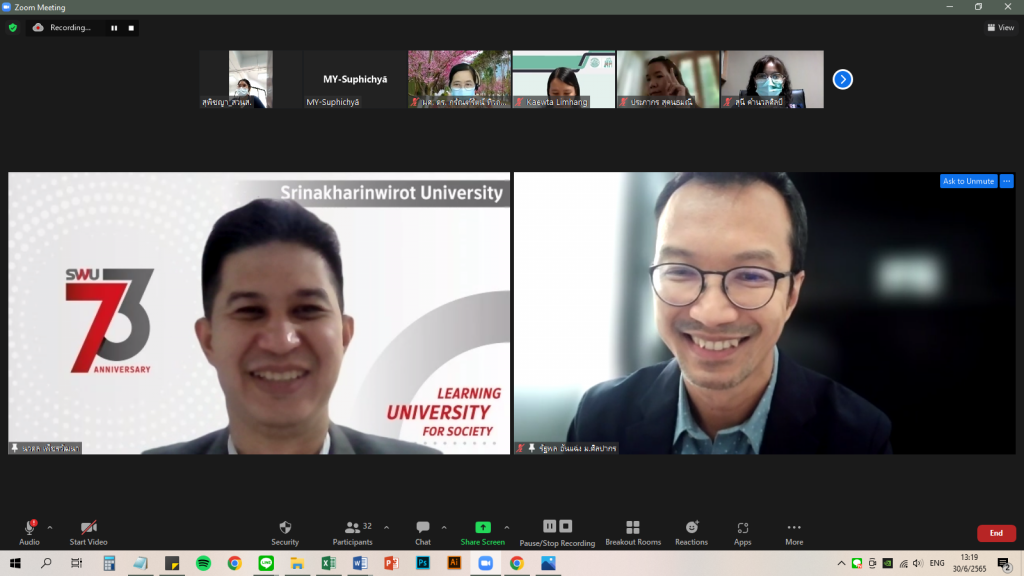Open the three-dots menu beside Ask to Unmute

click(1006, 181)
